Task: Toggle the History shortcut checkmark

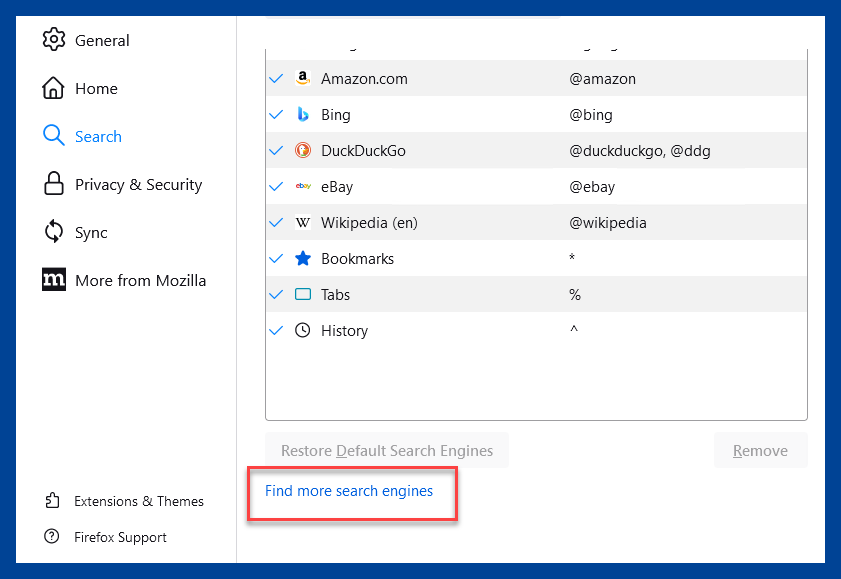Action: (276, 330)
